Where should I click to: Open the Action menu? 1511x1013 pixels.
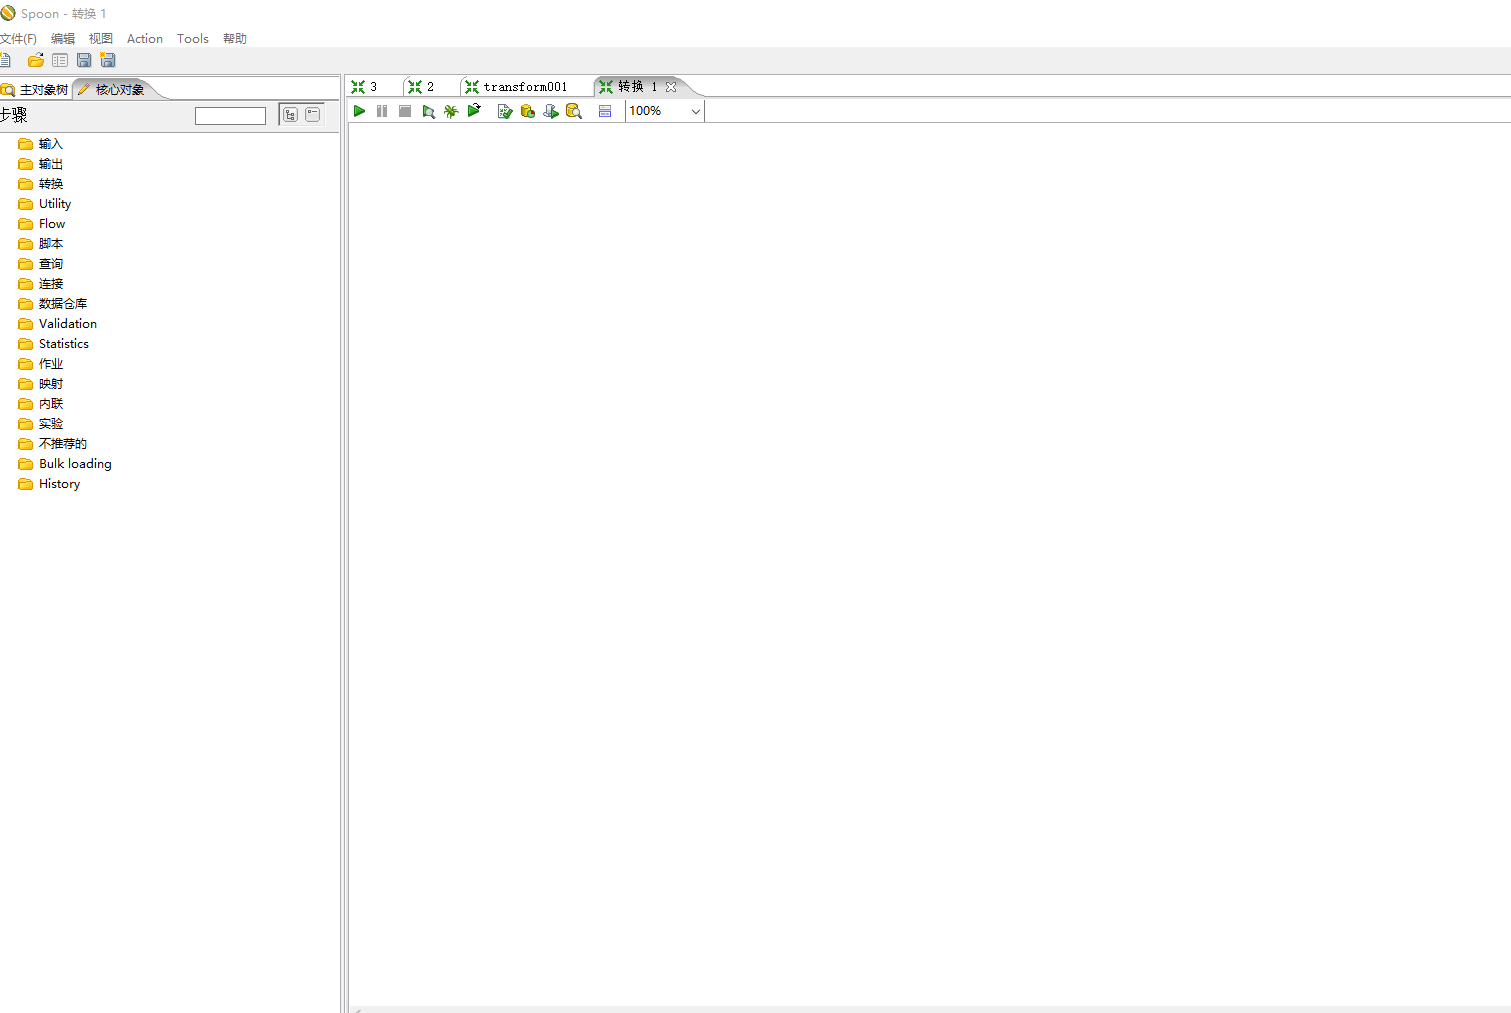145,38
